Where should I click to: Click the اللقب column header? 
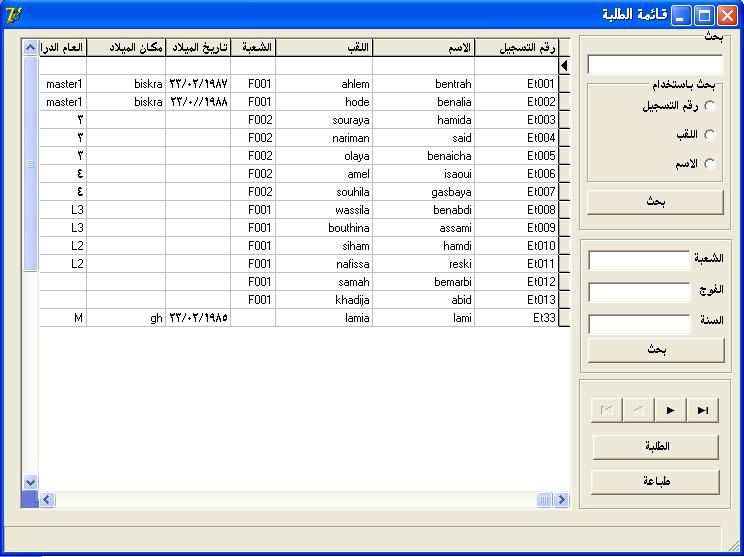point(324,47)
